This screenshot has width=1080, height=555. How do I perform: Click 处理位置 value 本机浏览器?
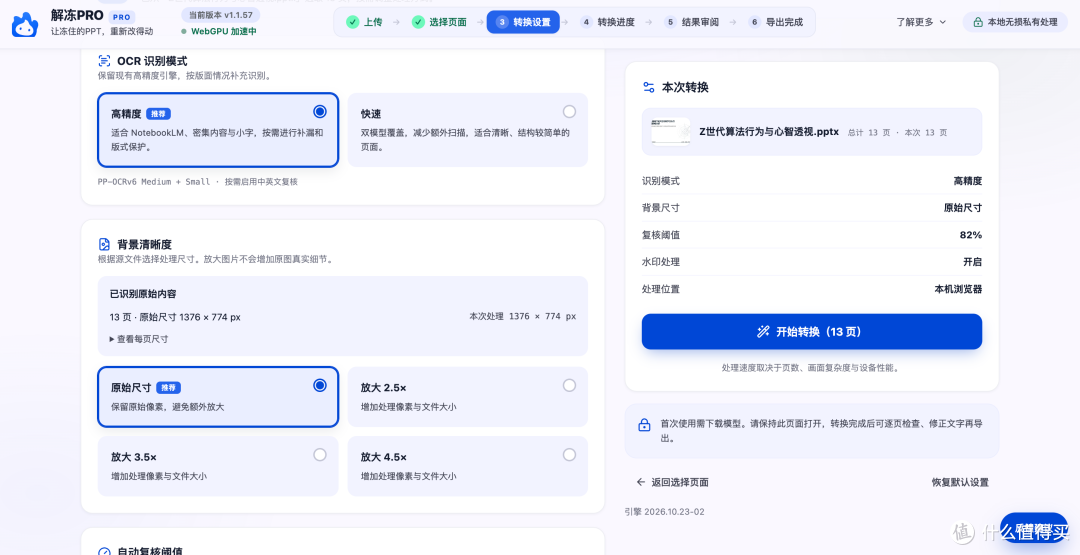point(958,289)
